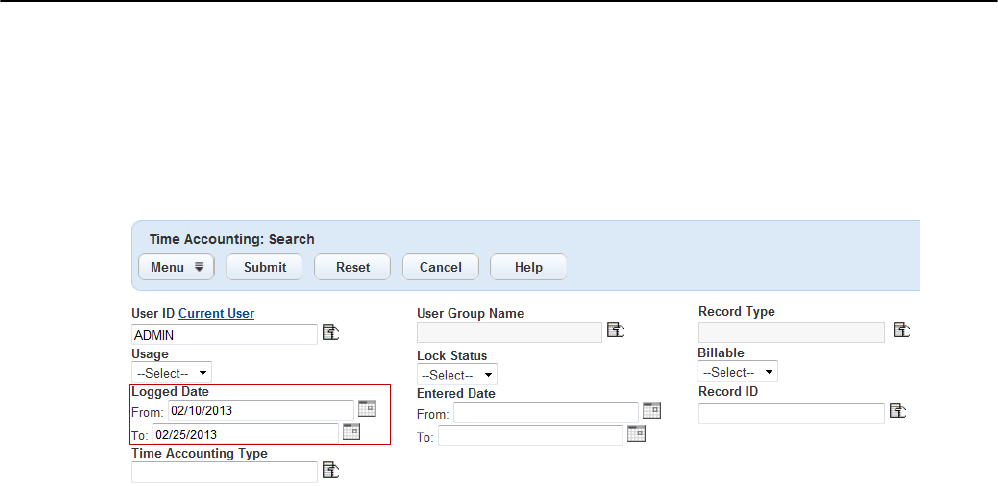This screenshot has width=998, height=486.
Task: Expand the Billable dropdown
Action: click(737, 372)
